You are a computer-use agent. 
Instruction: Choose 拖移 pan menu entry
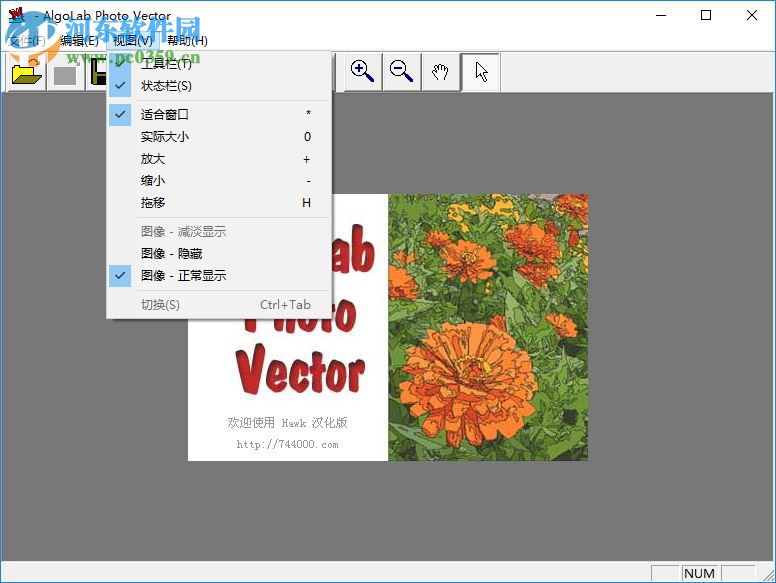pos(219,203)
